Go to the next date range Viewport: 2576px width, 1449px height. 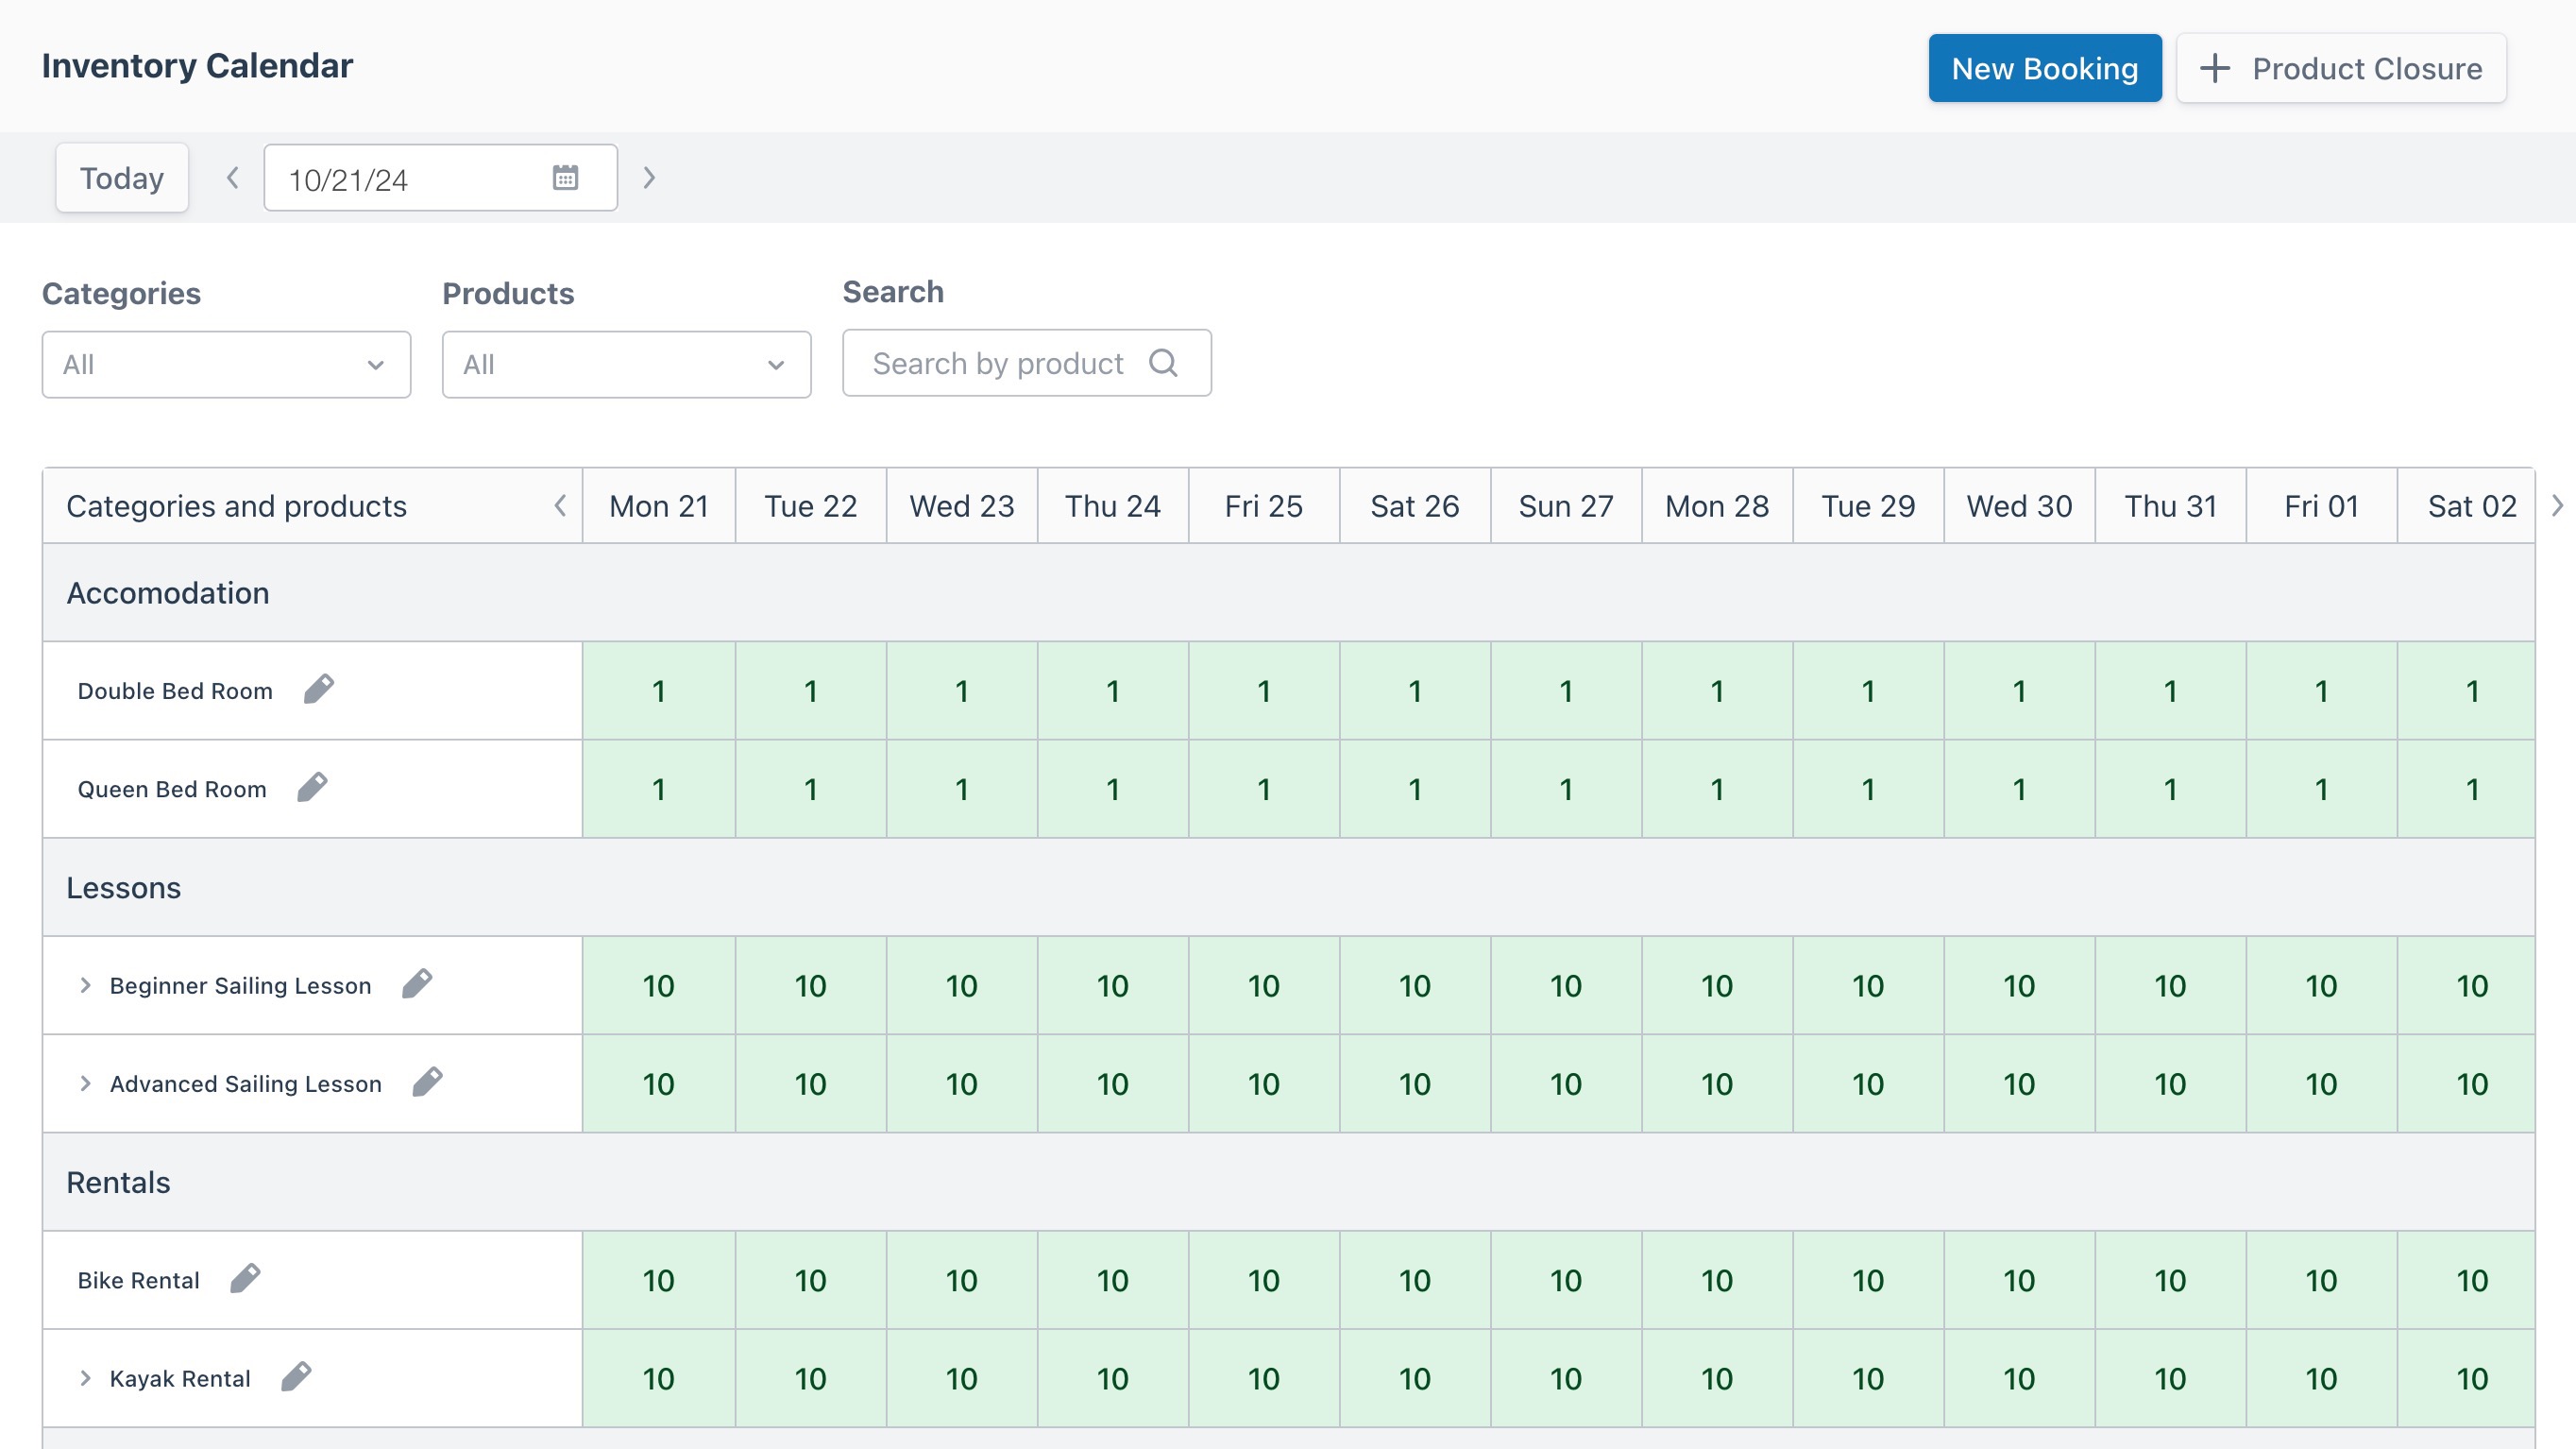[649, 178]
